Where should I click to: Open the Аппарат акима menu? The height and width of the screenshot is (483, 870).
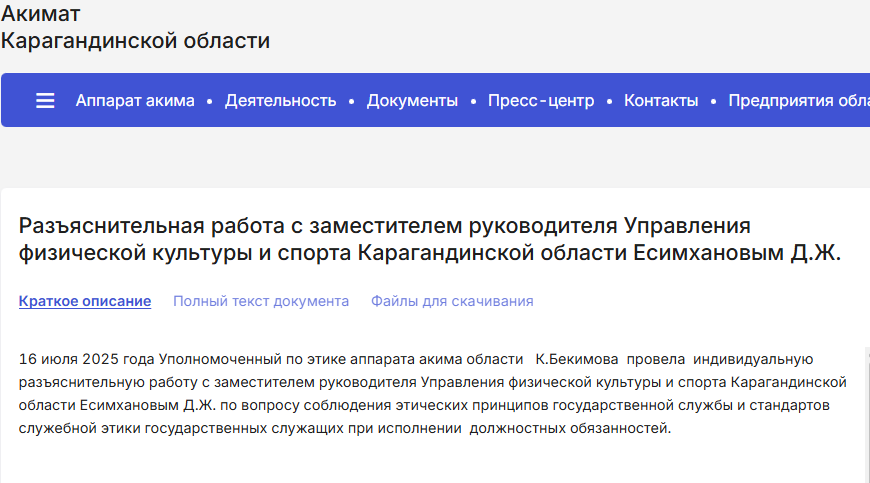(135, 101)
